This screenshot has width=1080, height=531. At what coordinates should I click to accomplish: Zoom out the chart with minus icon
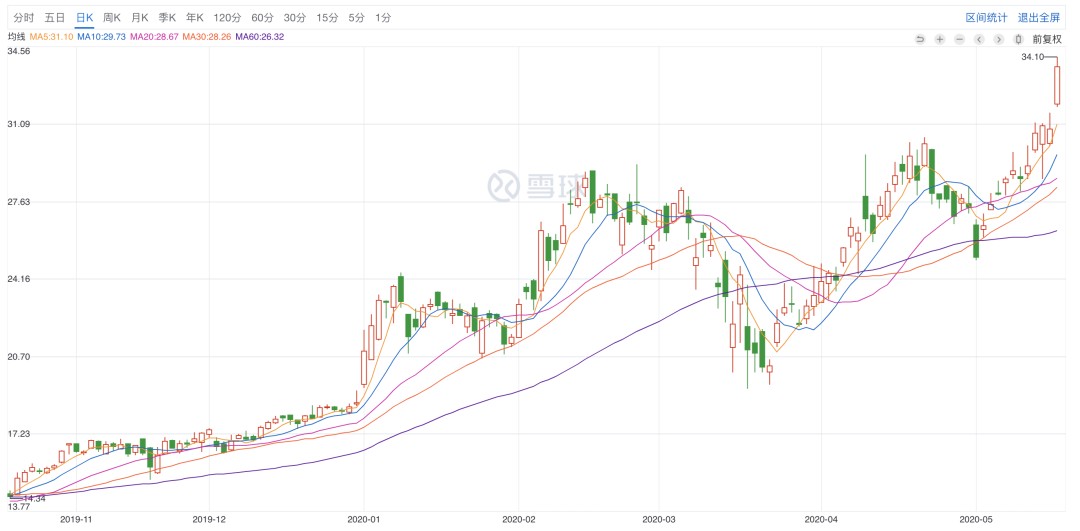click(959, 39)
